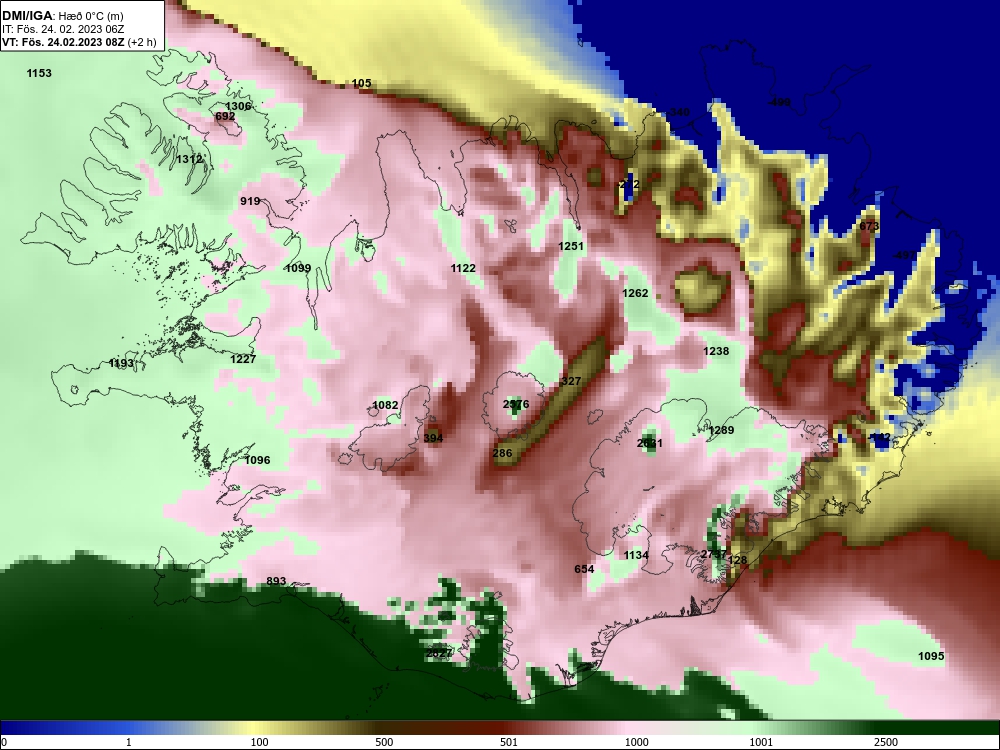
Task: Click the glacier value 2576
Action: tap(516, 404)
